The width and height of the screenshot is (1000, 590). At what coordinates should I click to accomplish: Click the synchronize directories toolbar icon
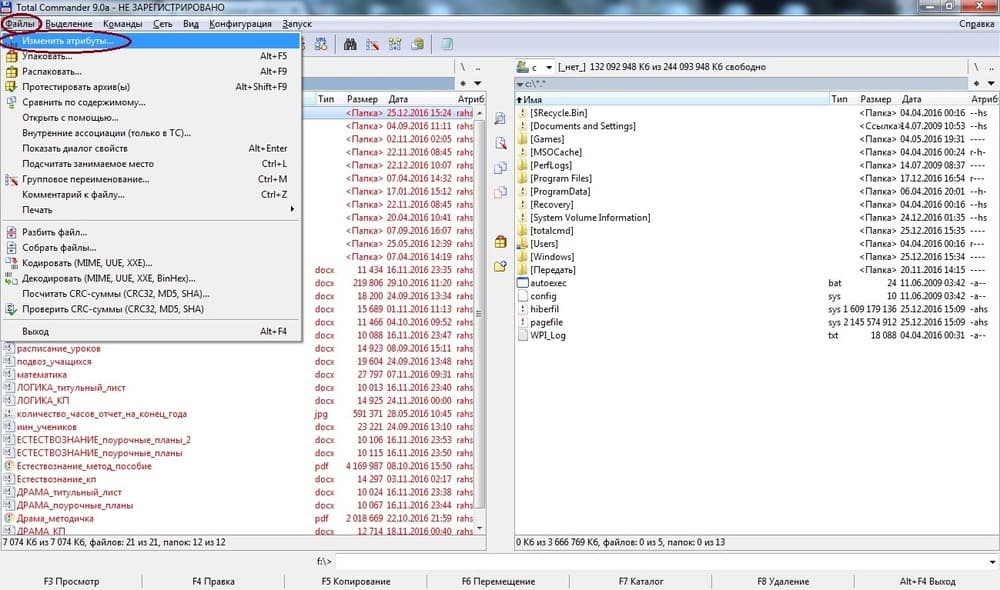point(395,44)
